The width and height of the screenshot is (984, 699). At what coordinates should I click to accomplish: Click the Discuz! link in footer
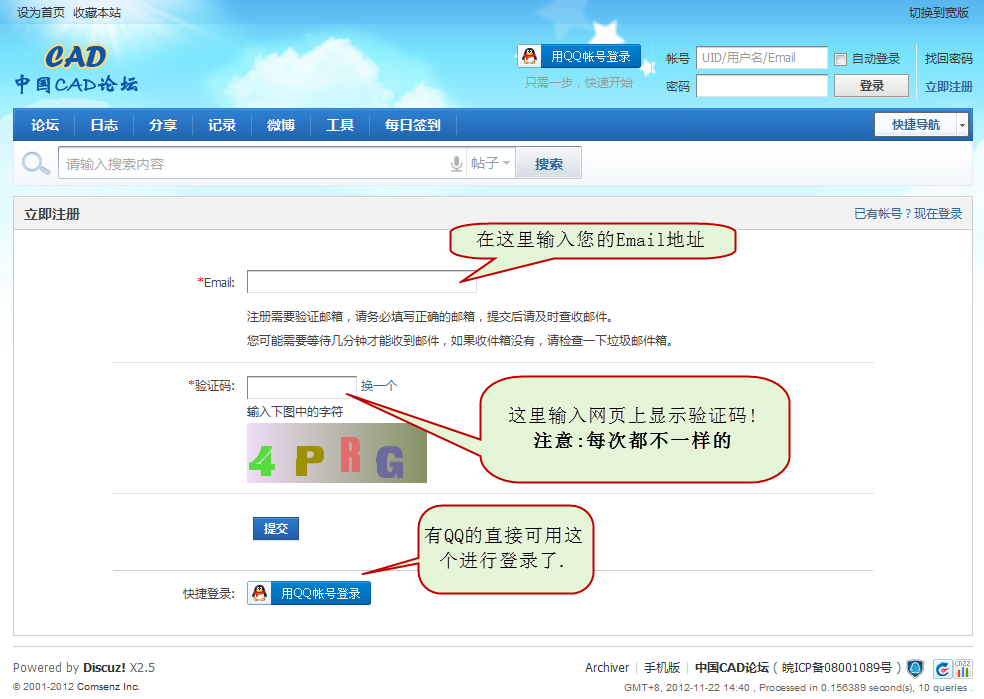coord(104,668)
